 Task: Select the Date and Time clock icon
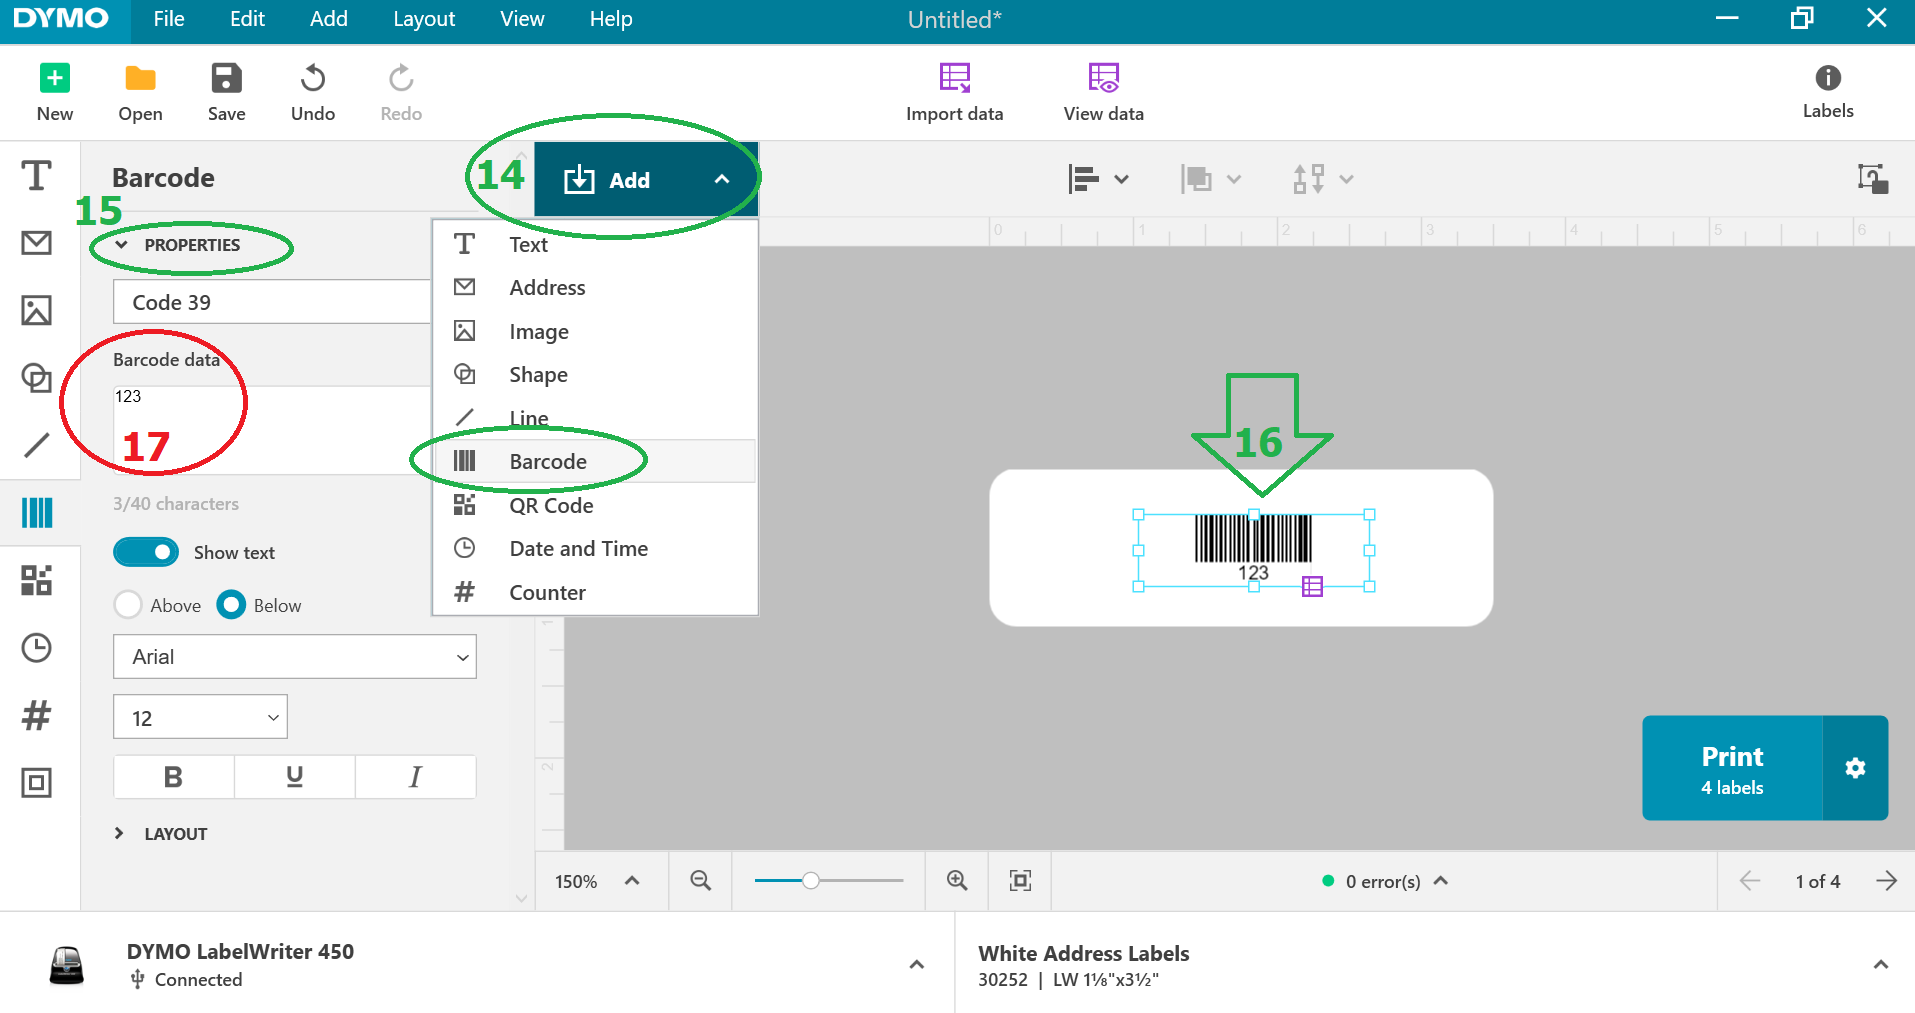tap(37, 648)
